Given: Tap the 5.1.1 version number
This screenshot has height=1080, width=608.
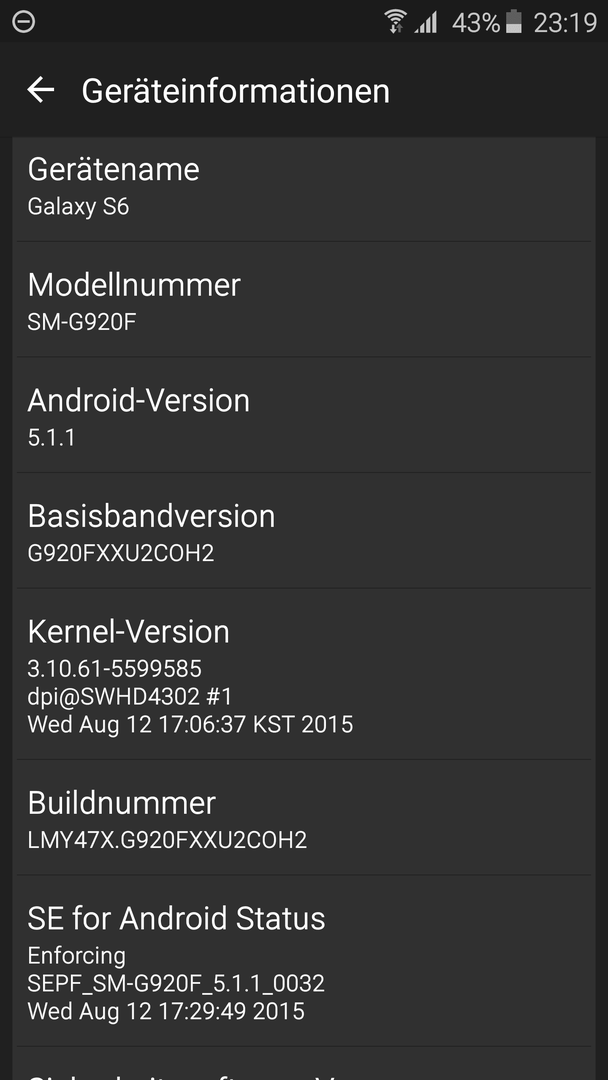Looking at the screenshot, I should tap(51, 437).
